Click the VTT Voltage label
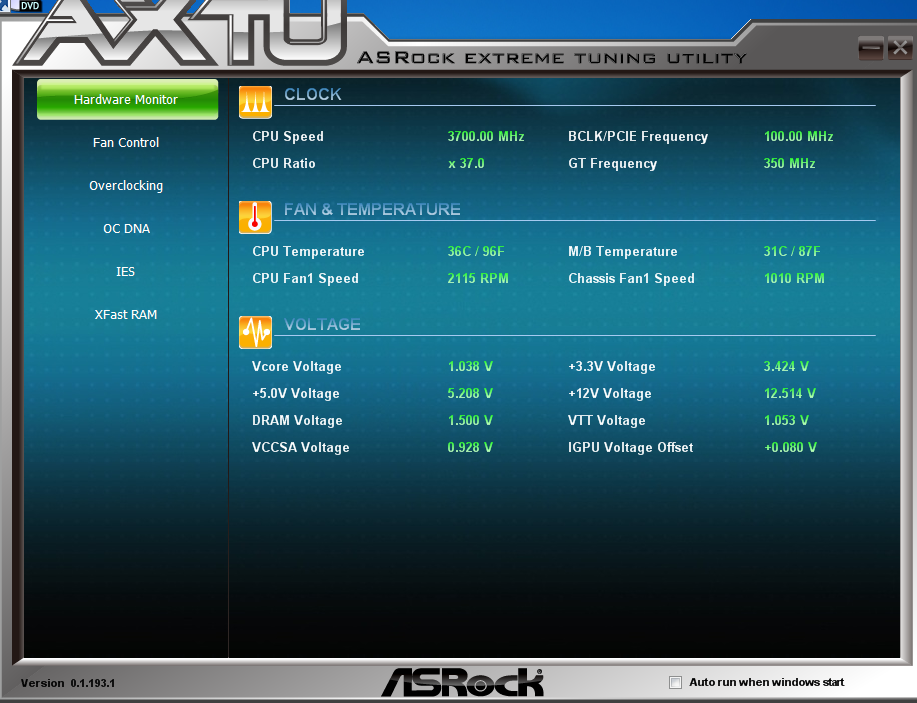The height and width of the screenshot is (703, 917). [606, 420]
